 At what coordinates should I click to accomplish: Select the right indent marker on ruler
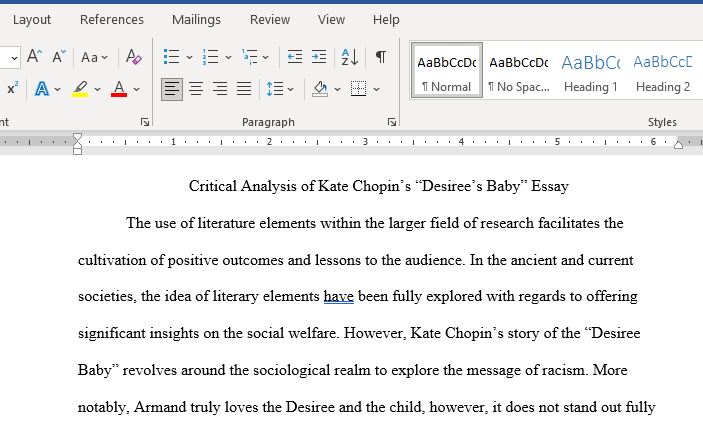(678, 144)
